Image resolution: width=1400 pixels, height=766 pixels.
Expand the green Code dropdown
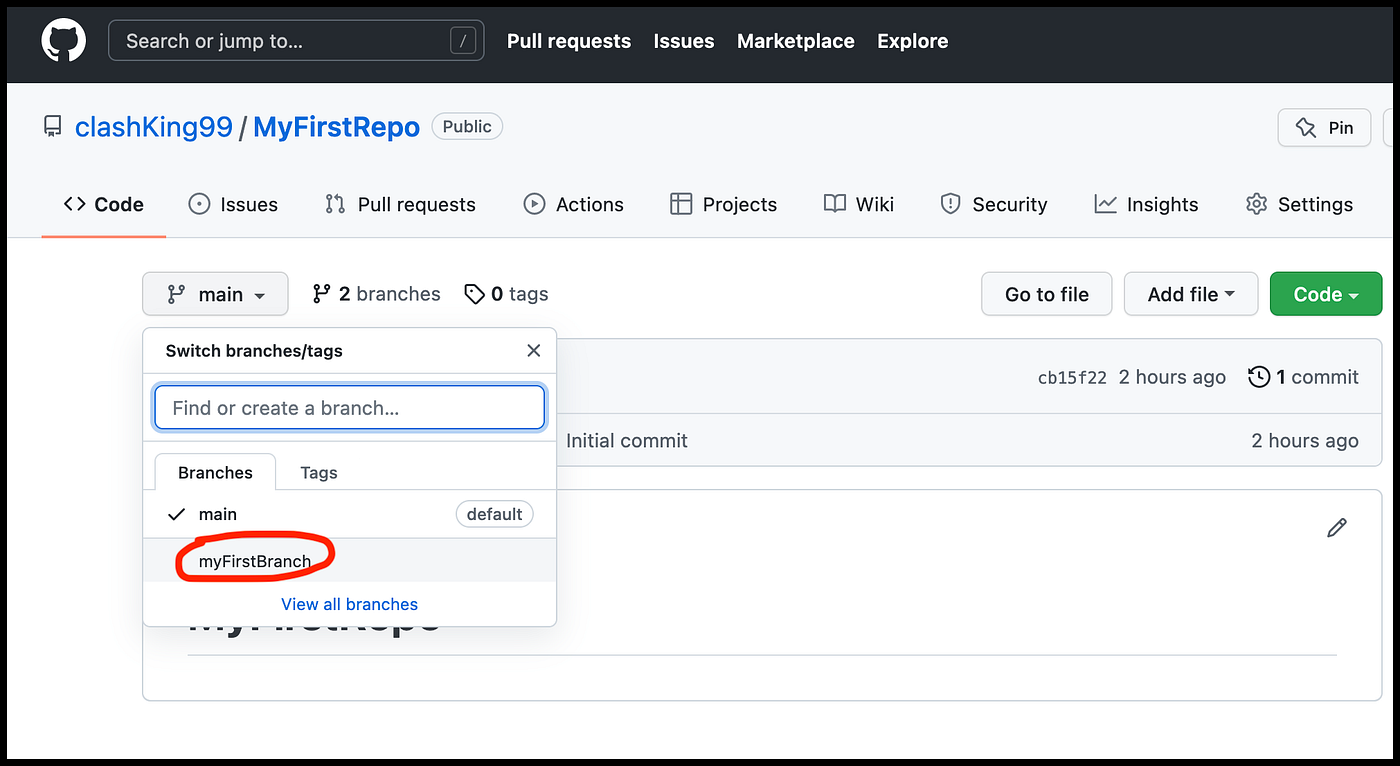pyautogui.click(x=1326, y=294)
